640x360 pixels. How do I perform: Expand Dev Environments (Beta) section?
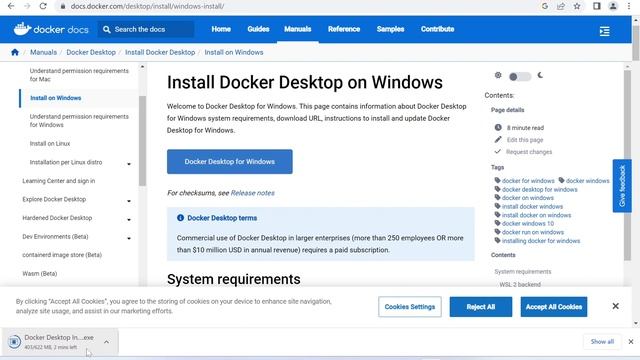click(x=129, y=238)
